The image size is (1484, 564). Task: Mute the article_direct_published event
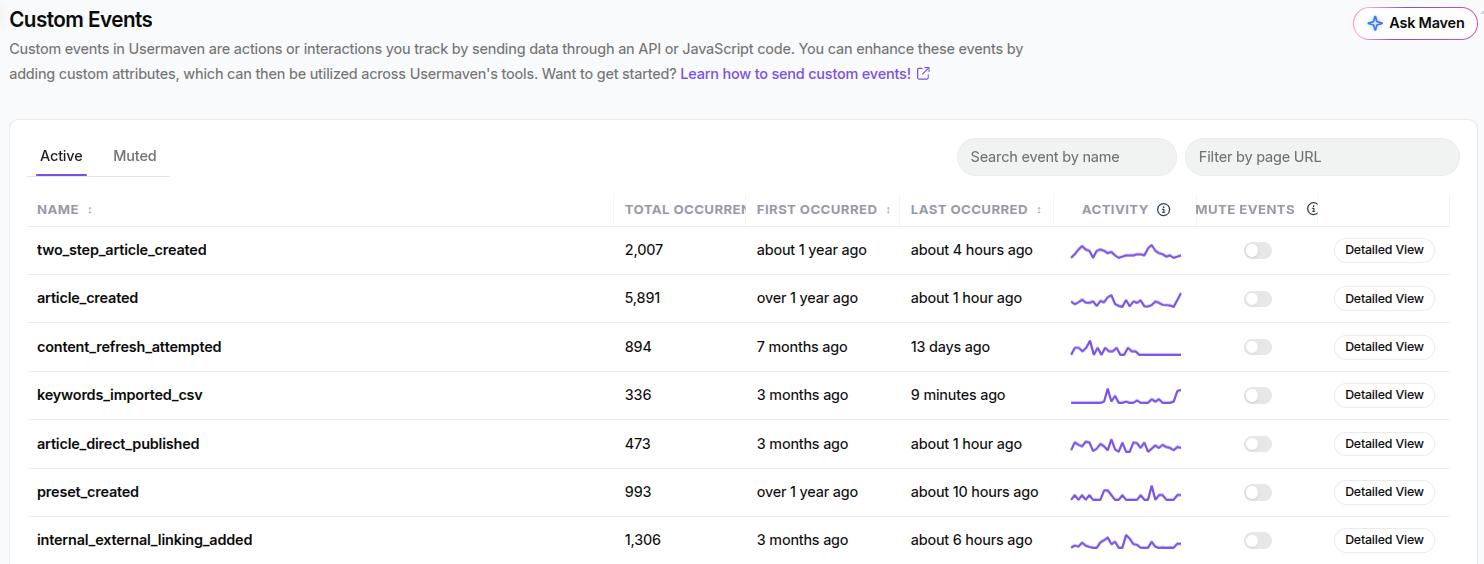(1257, 444)
